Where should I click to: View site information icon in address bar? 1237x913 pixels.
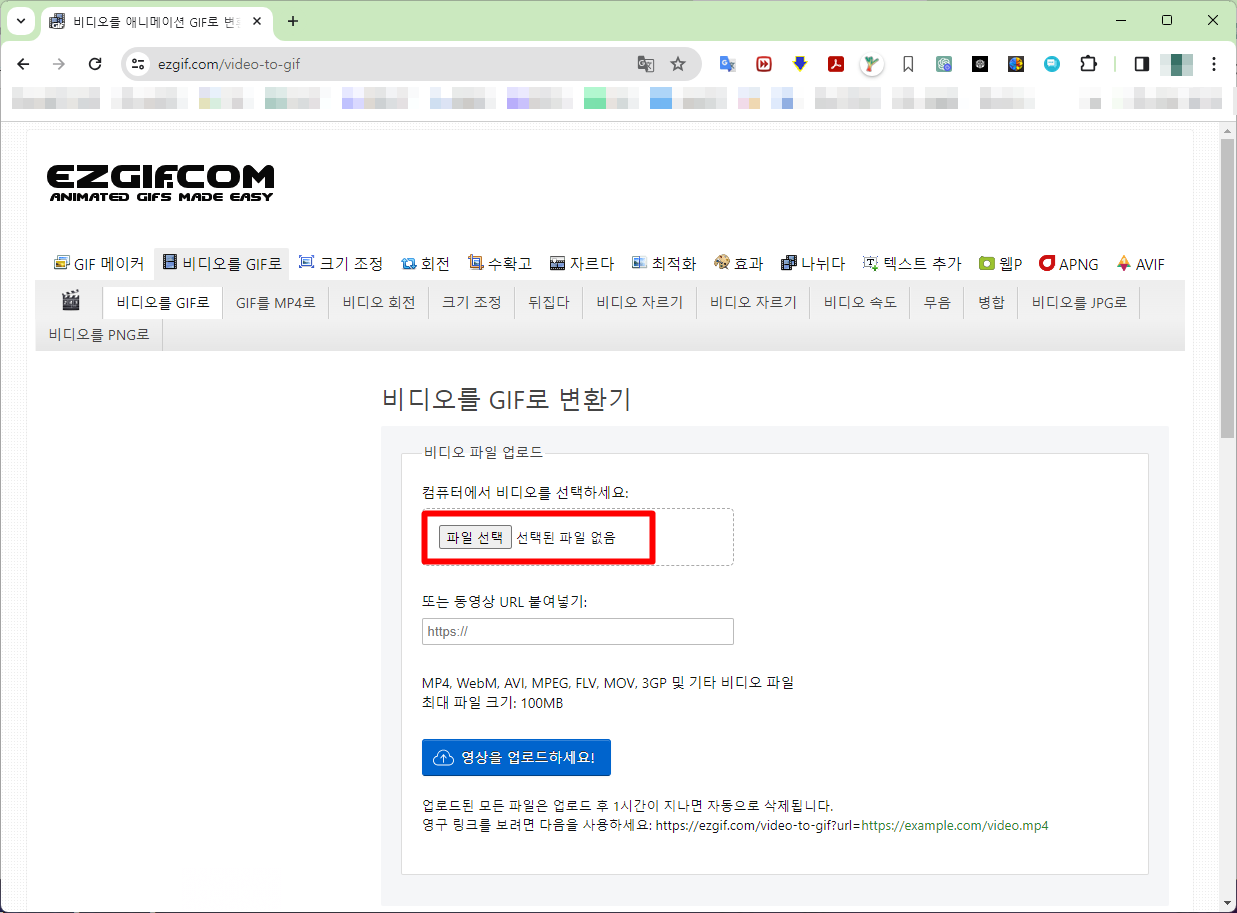(139, 64)
